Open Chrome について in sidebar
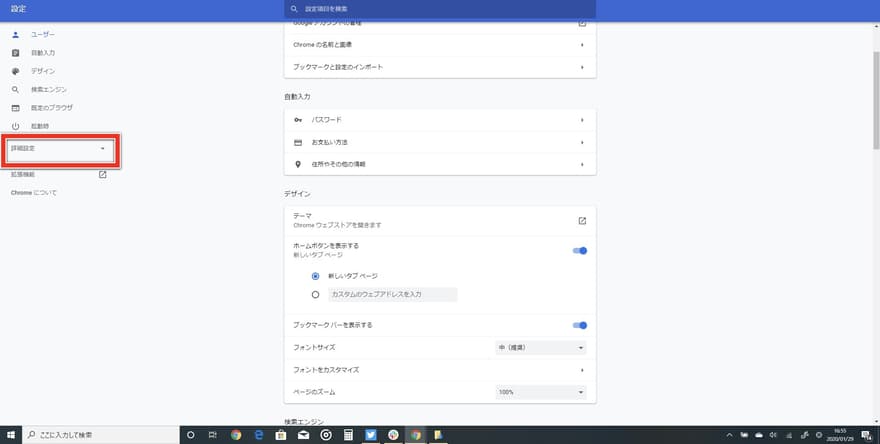 pos(33,191)
